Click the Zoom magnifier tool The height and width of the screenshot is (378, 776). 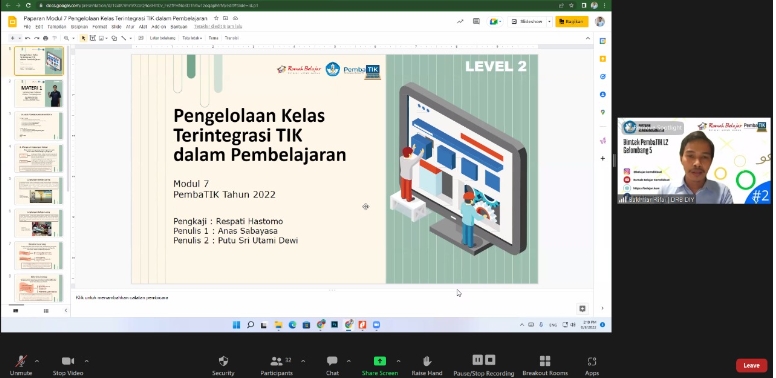click(x=66, y=38)
